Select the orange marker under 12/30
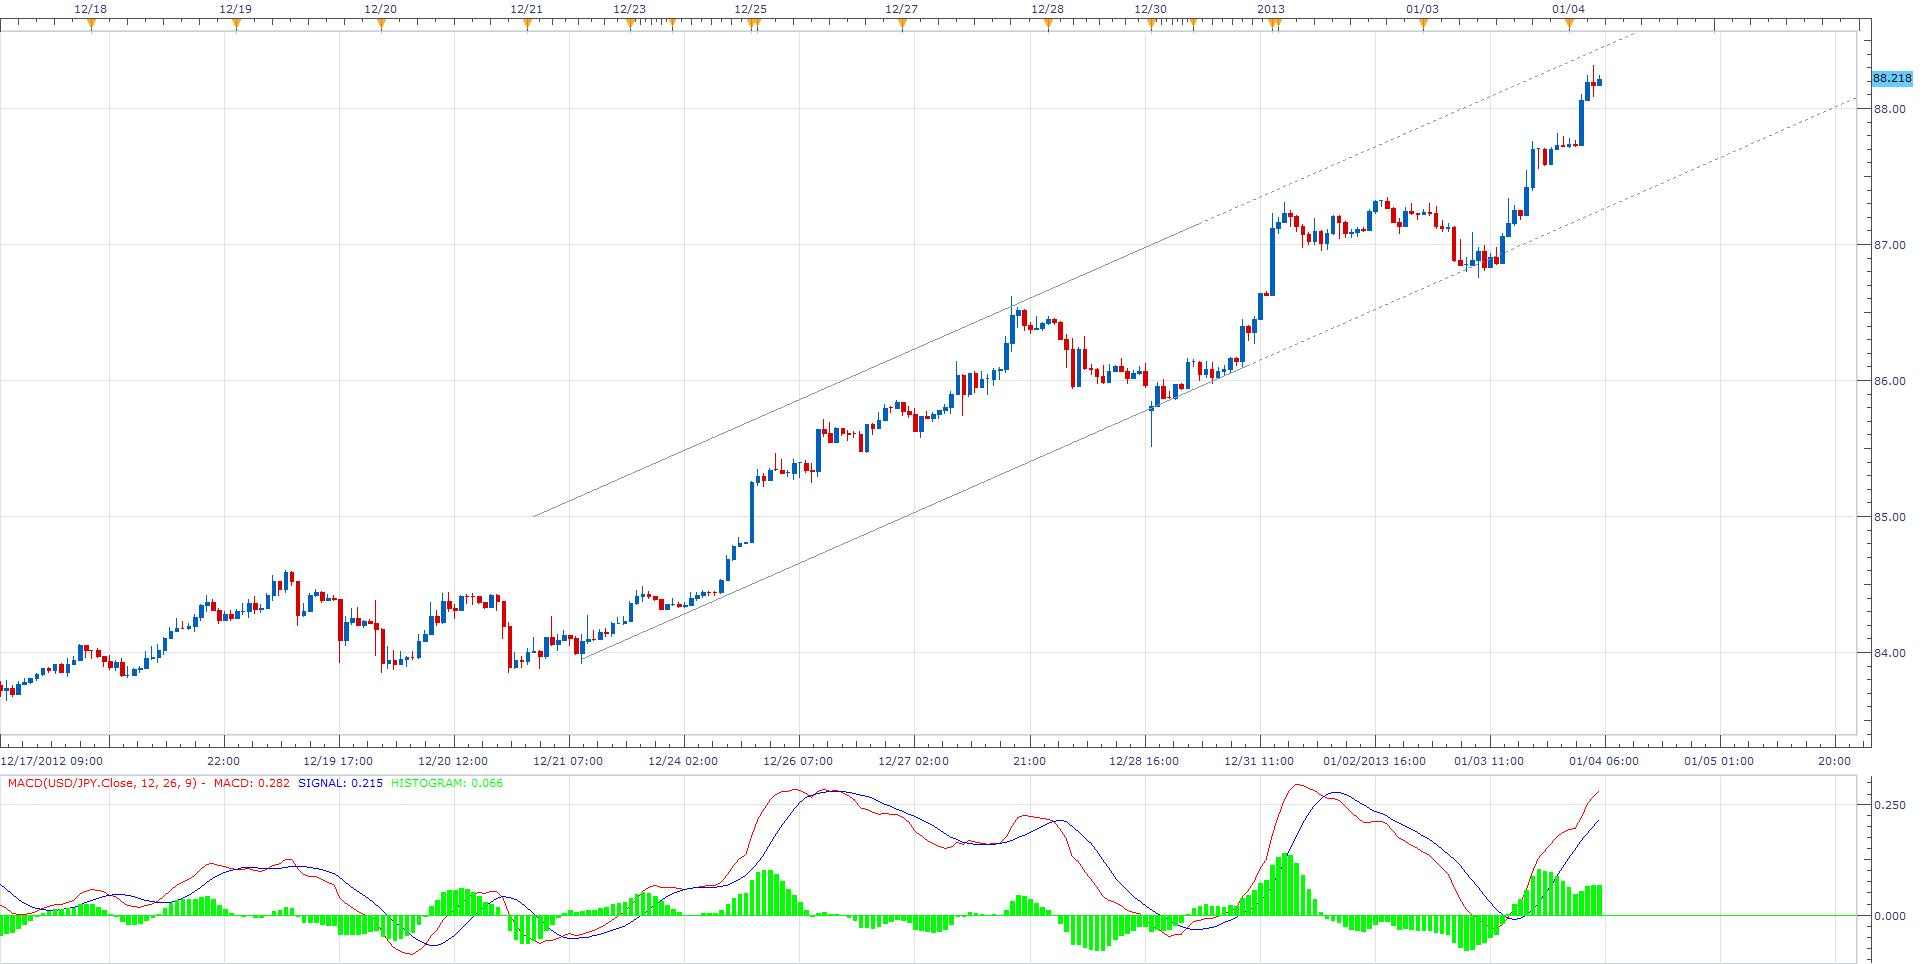 [x=1151, y=25]
